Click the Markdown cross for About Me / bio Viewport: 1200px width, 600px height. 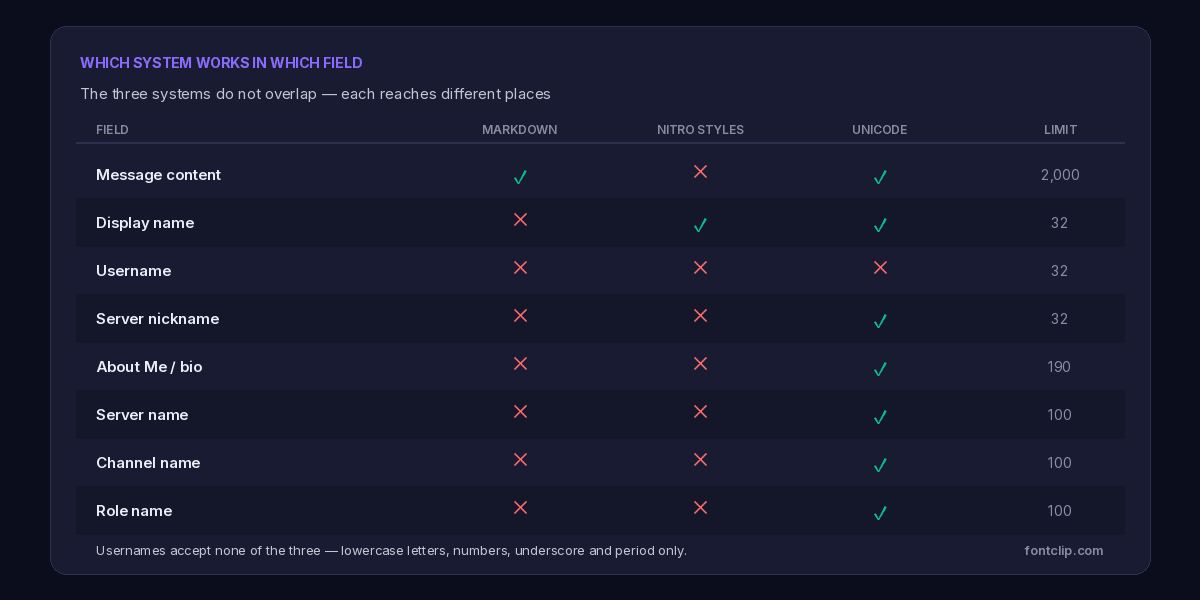click(520, 364)
